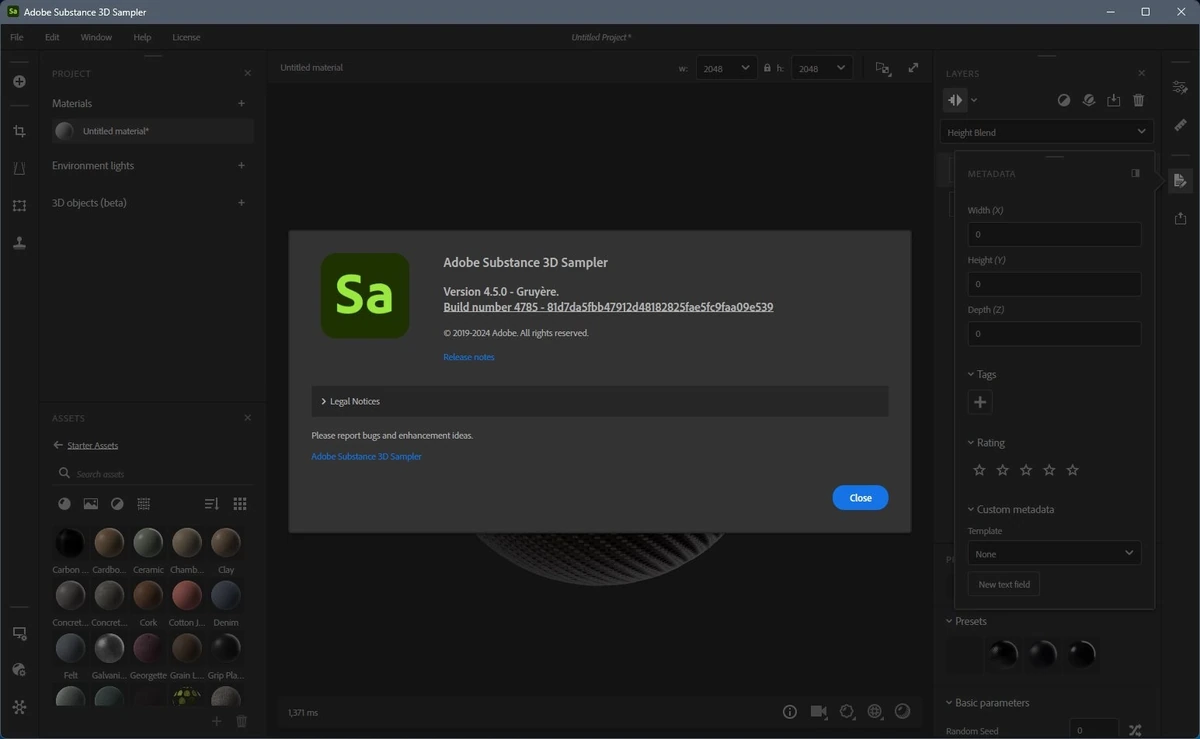Filter assets by image icon
Screen dimensions: 1200x739
click(91, 504)
